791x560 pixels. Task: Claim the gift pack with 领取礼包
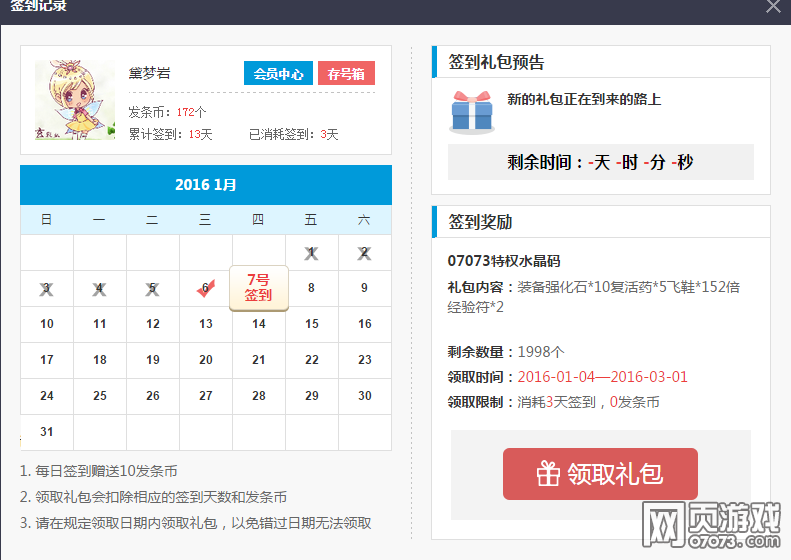600,474
